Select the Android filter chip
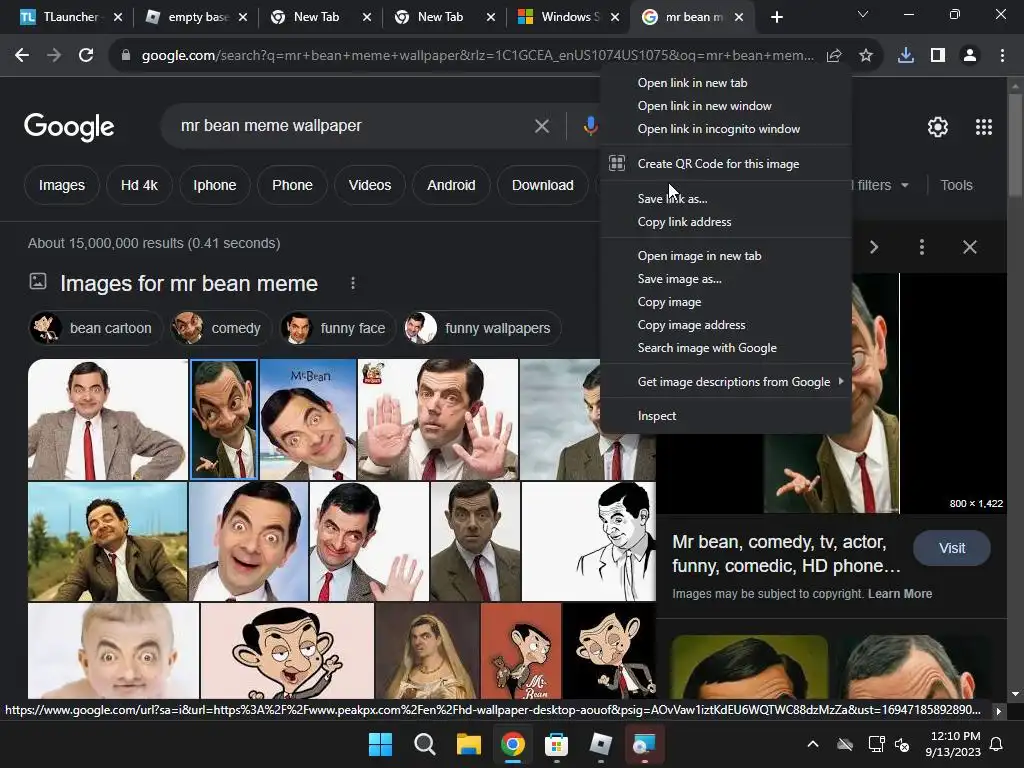 pos(451,185)
